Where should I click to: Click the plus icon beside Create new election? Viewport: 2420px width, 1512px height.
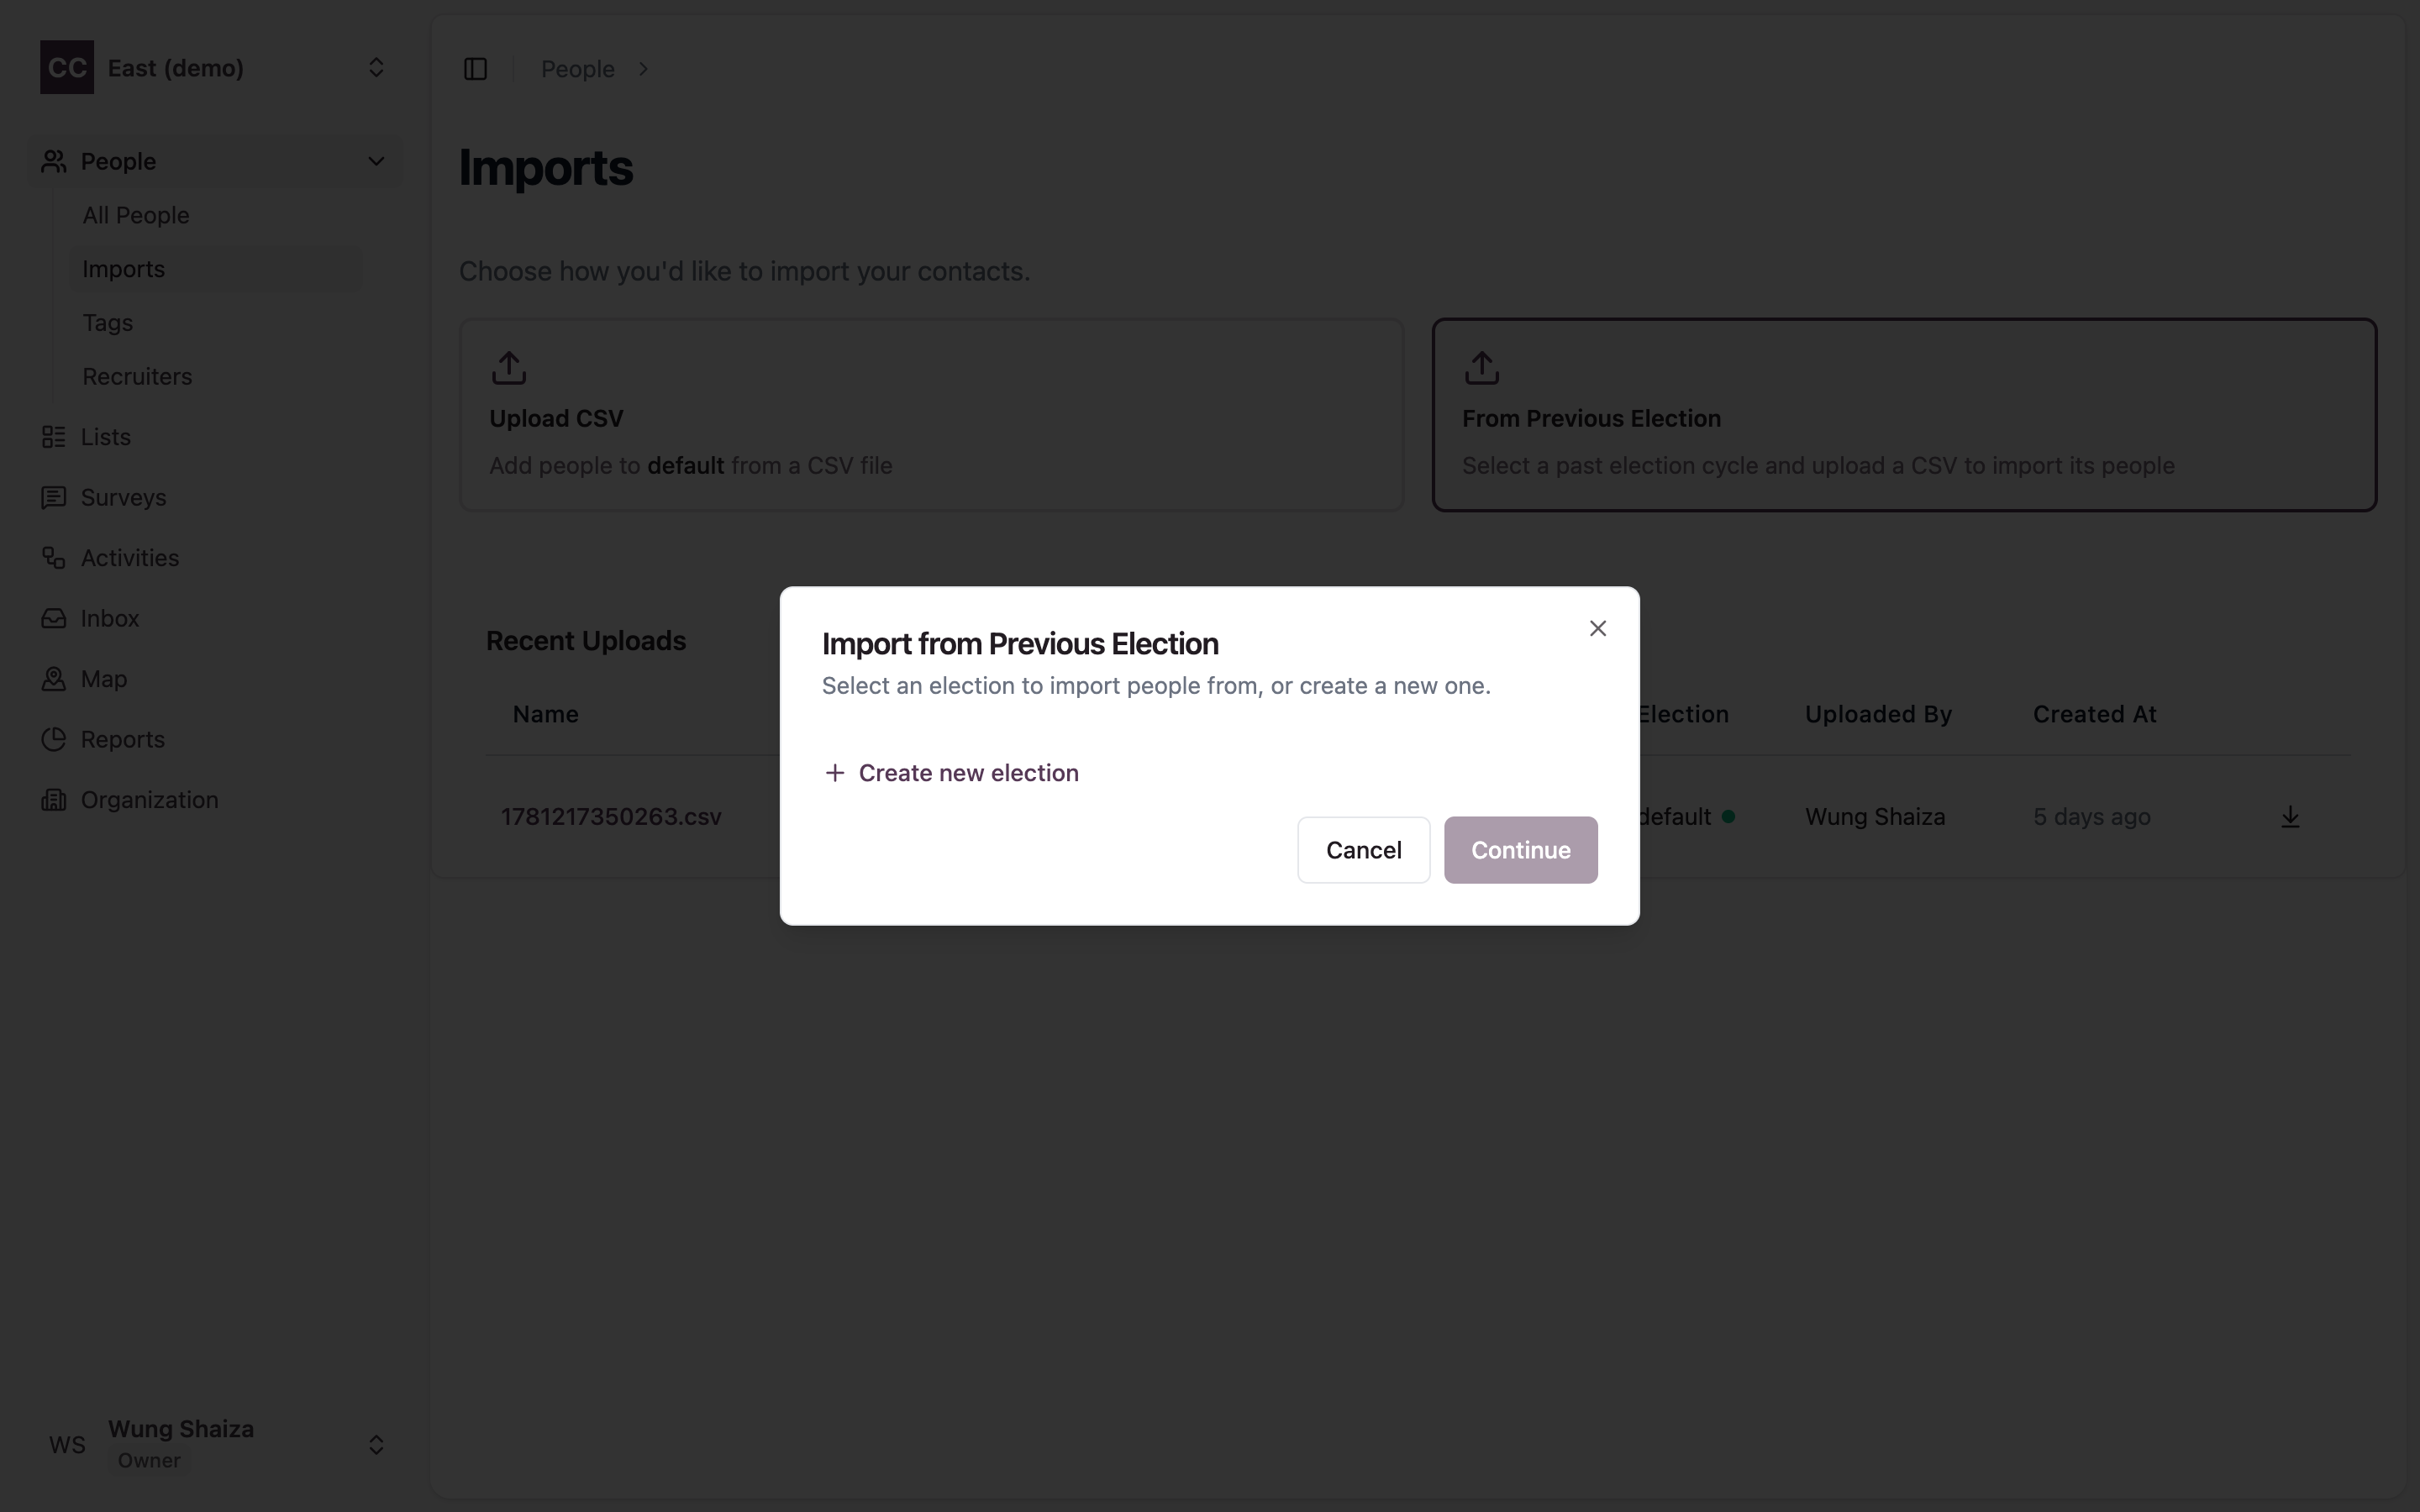click(834, 772)
